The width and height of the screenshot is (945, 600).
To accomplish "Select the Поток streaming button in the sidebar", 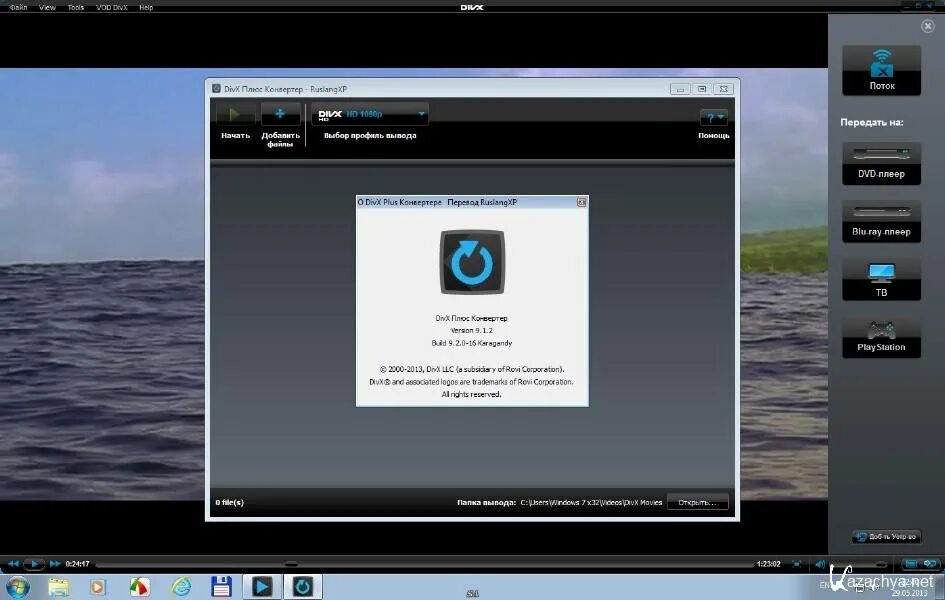I will click(x=881, y=70).
